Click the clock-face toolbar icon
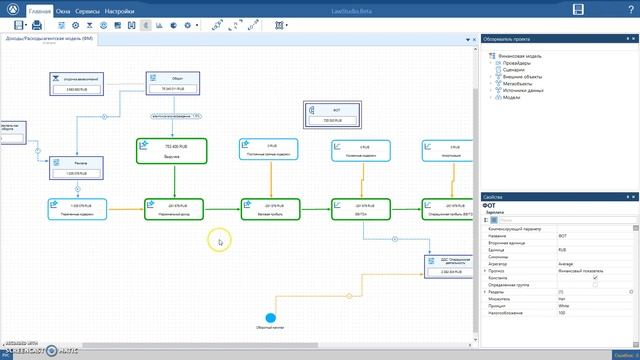Image resolution: width=640 pixels, height=360 pixels. [x=76, y=25]
